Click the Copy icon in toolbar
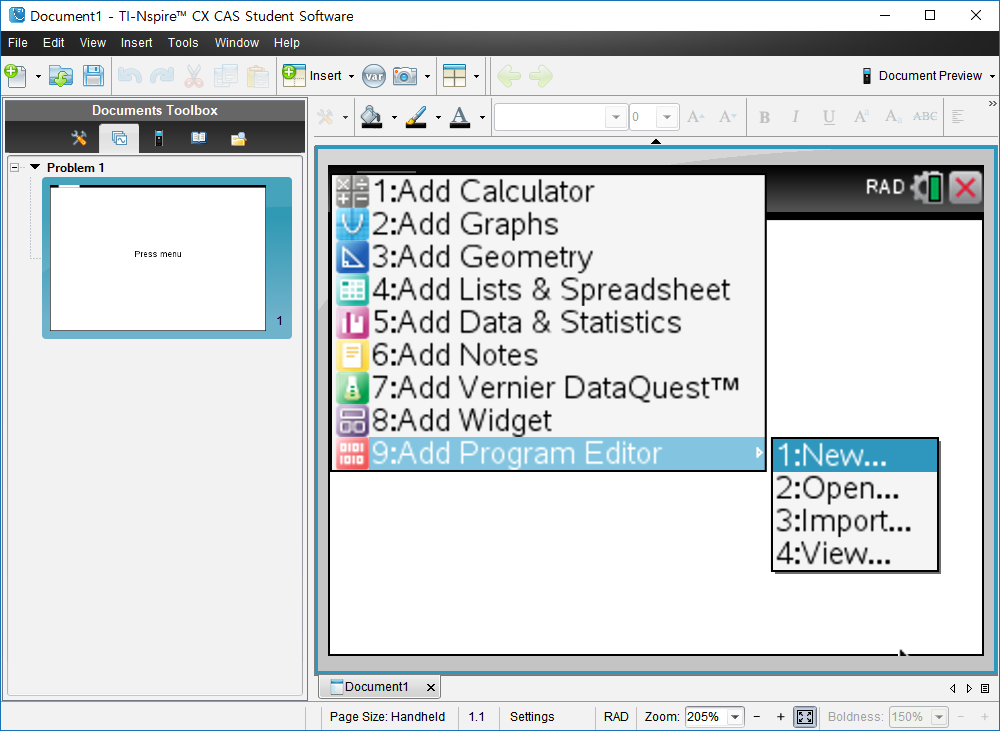The width and height of the screenshot is (1000, 731). click(225, 76)
